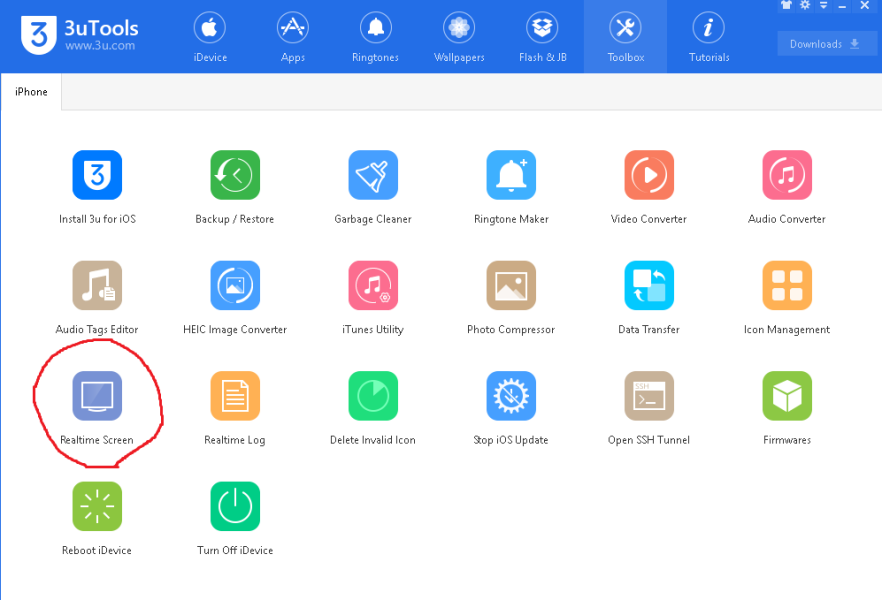The height and width of the screenshot is (600, 882).
Task: Open Install 3u for iOS tool
Action: [x=97, y=175]
